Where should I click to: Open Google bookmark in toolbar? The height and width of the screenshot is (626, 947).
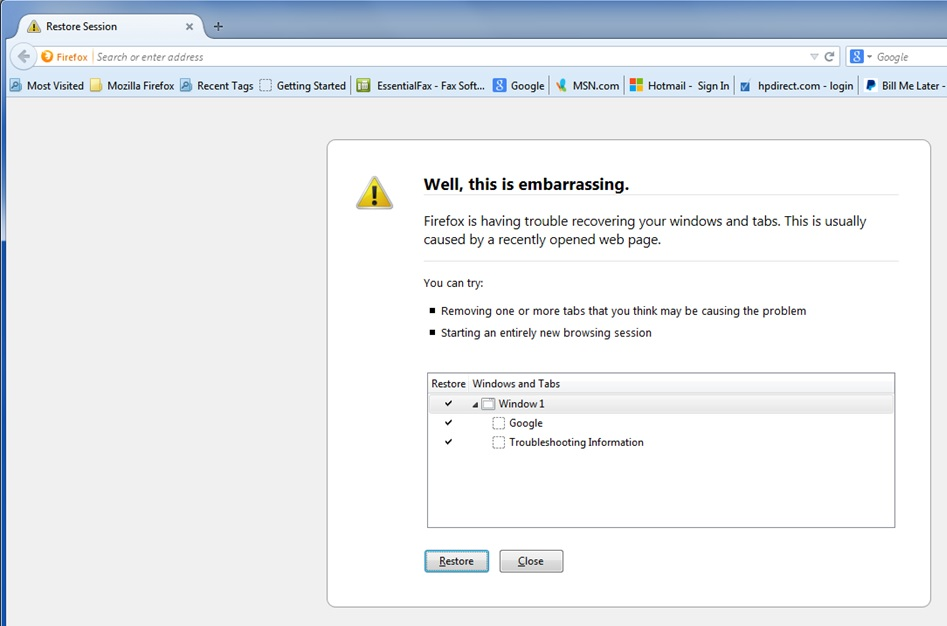coord(519,86)
